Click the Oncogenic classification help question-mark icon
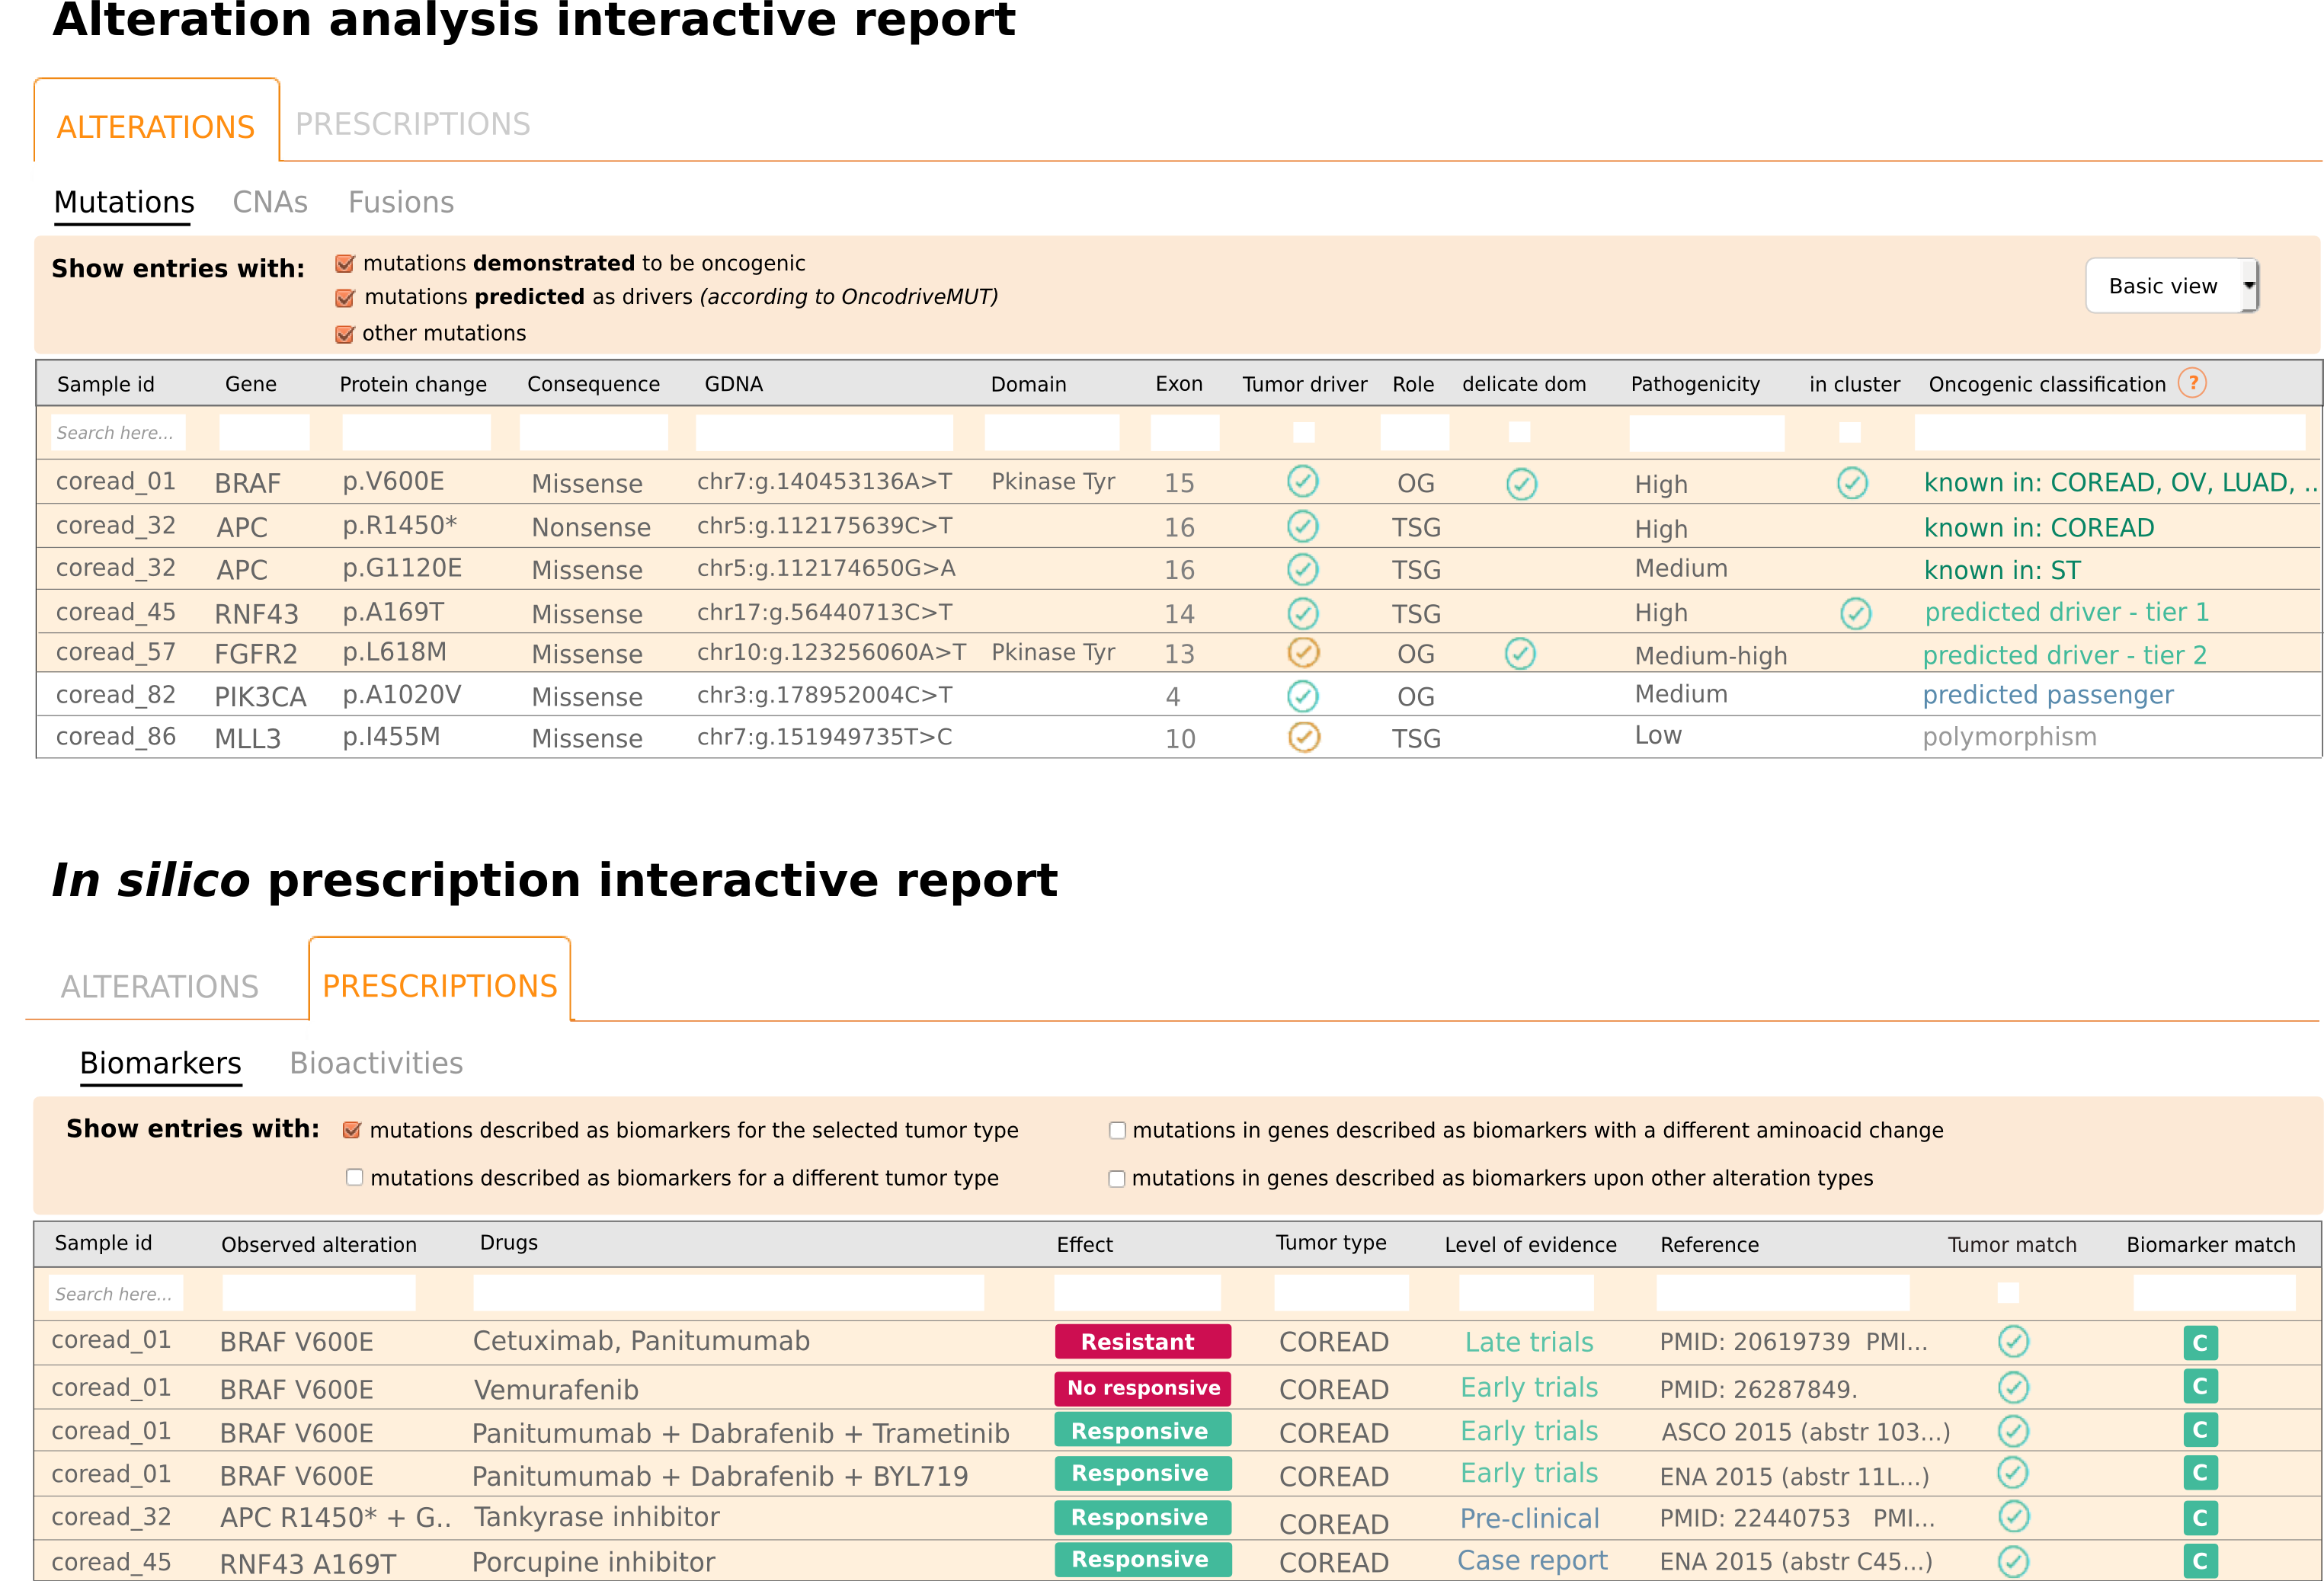 pos(2191,383)
